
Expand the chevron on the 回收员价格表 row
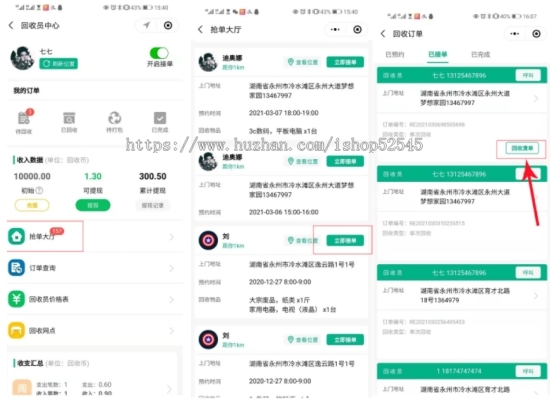(172, 300)
